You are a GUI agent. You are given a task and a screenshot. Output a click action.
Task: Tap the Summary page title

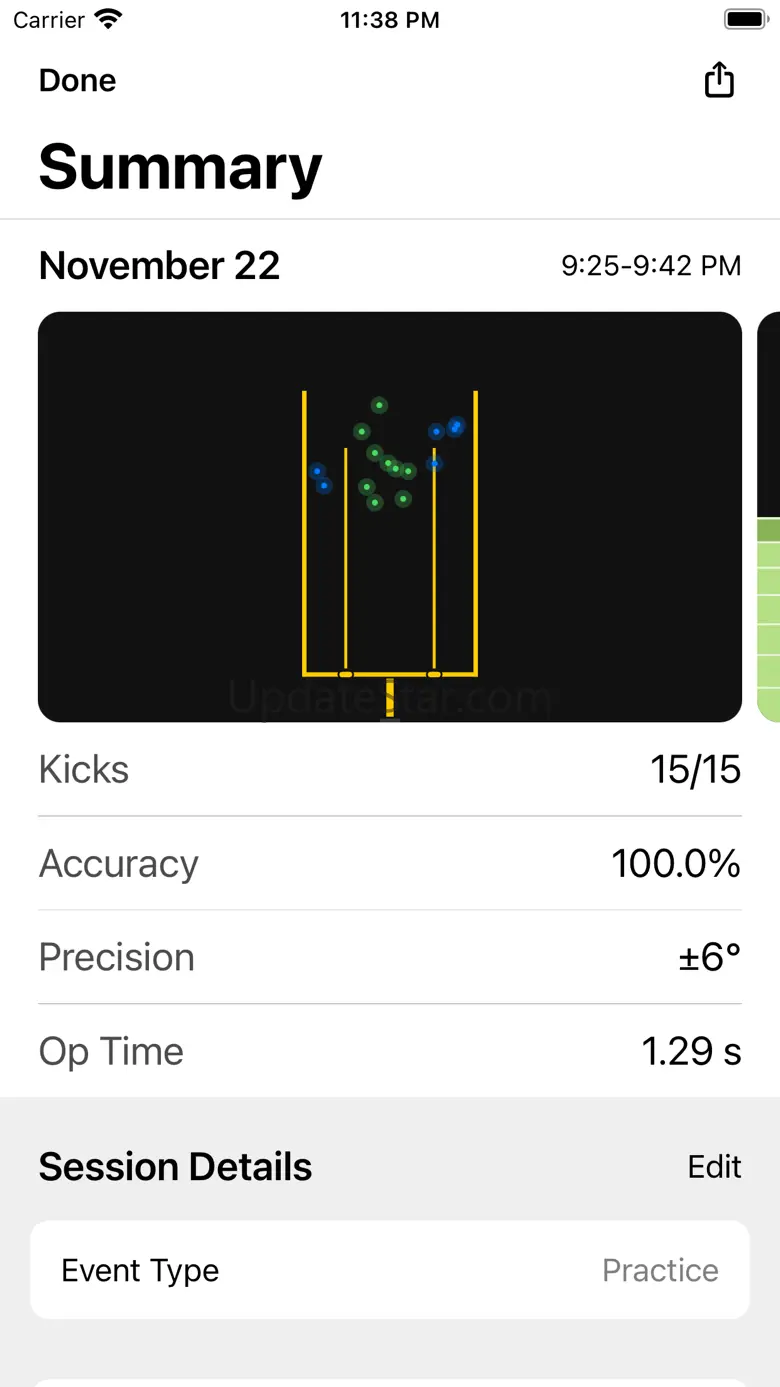click(x=180, y=166)
